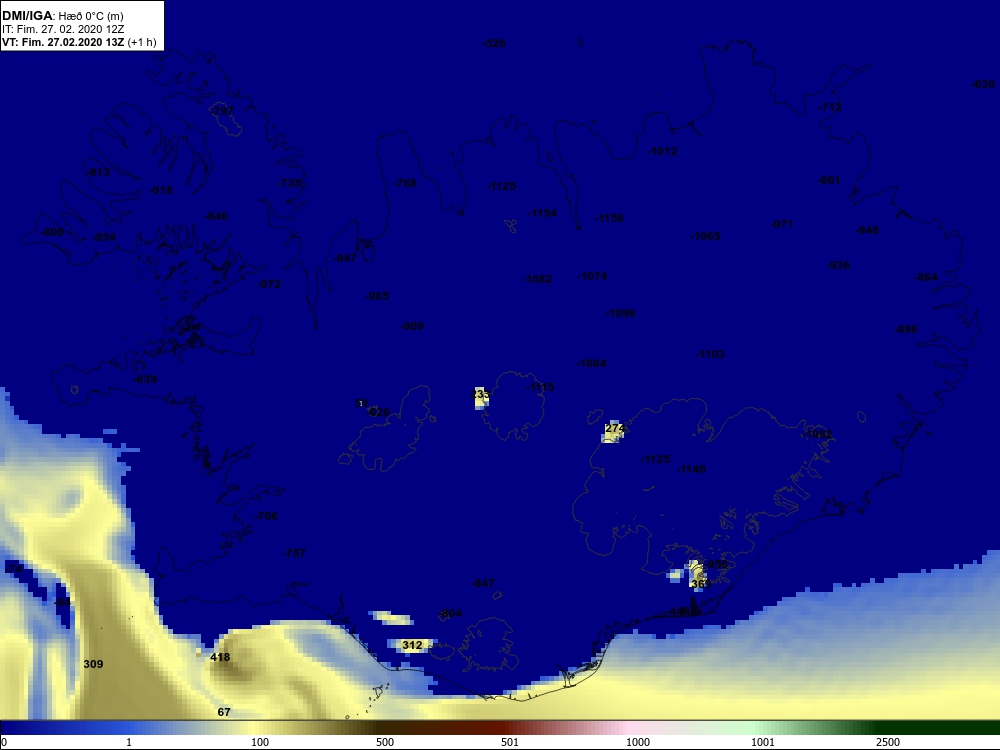
Task: Click the 'DMI/IGA: Hæð 0°C (m)' title line
Action: pyautogui.click(x=62, y=16)
